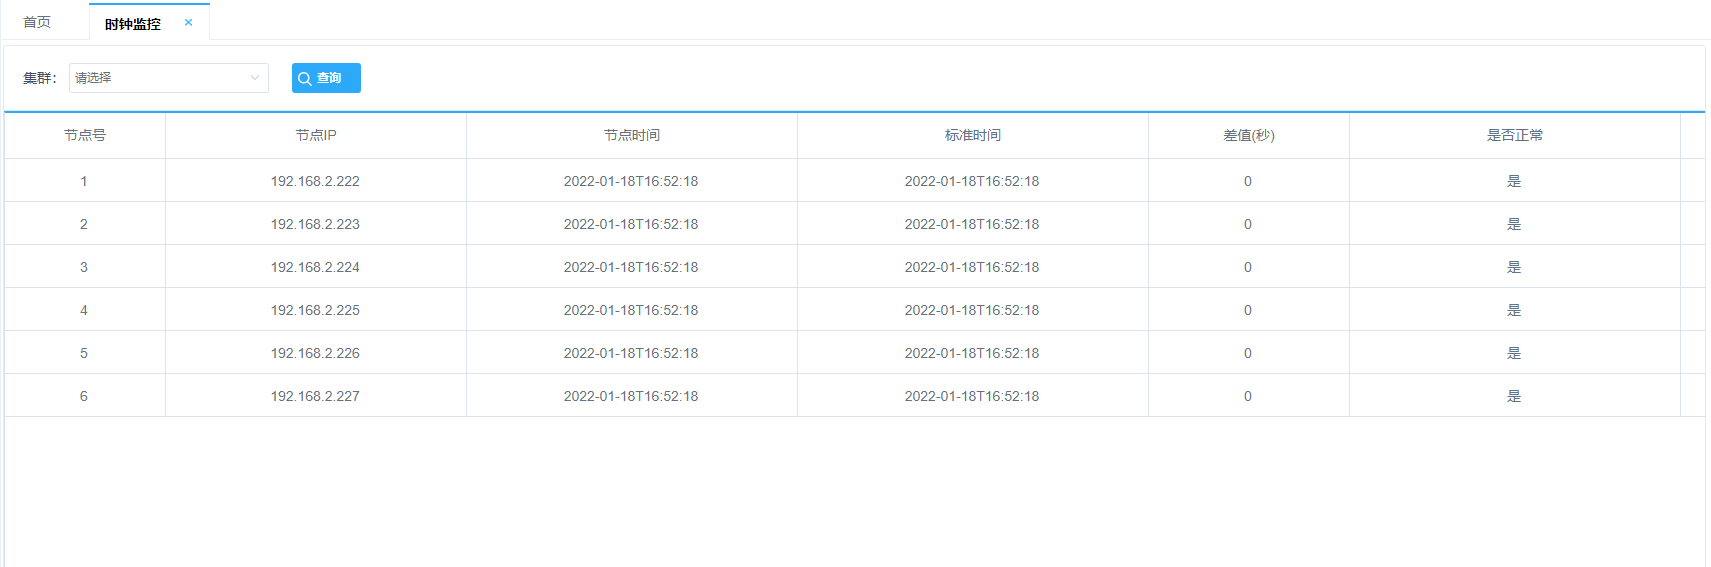Expand the 请选择 dropdown arrow
The height and width of the screenshot is (567, 1711).
pos(255,78)
